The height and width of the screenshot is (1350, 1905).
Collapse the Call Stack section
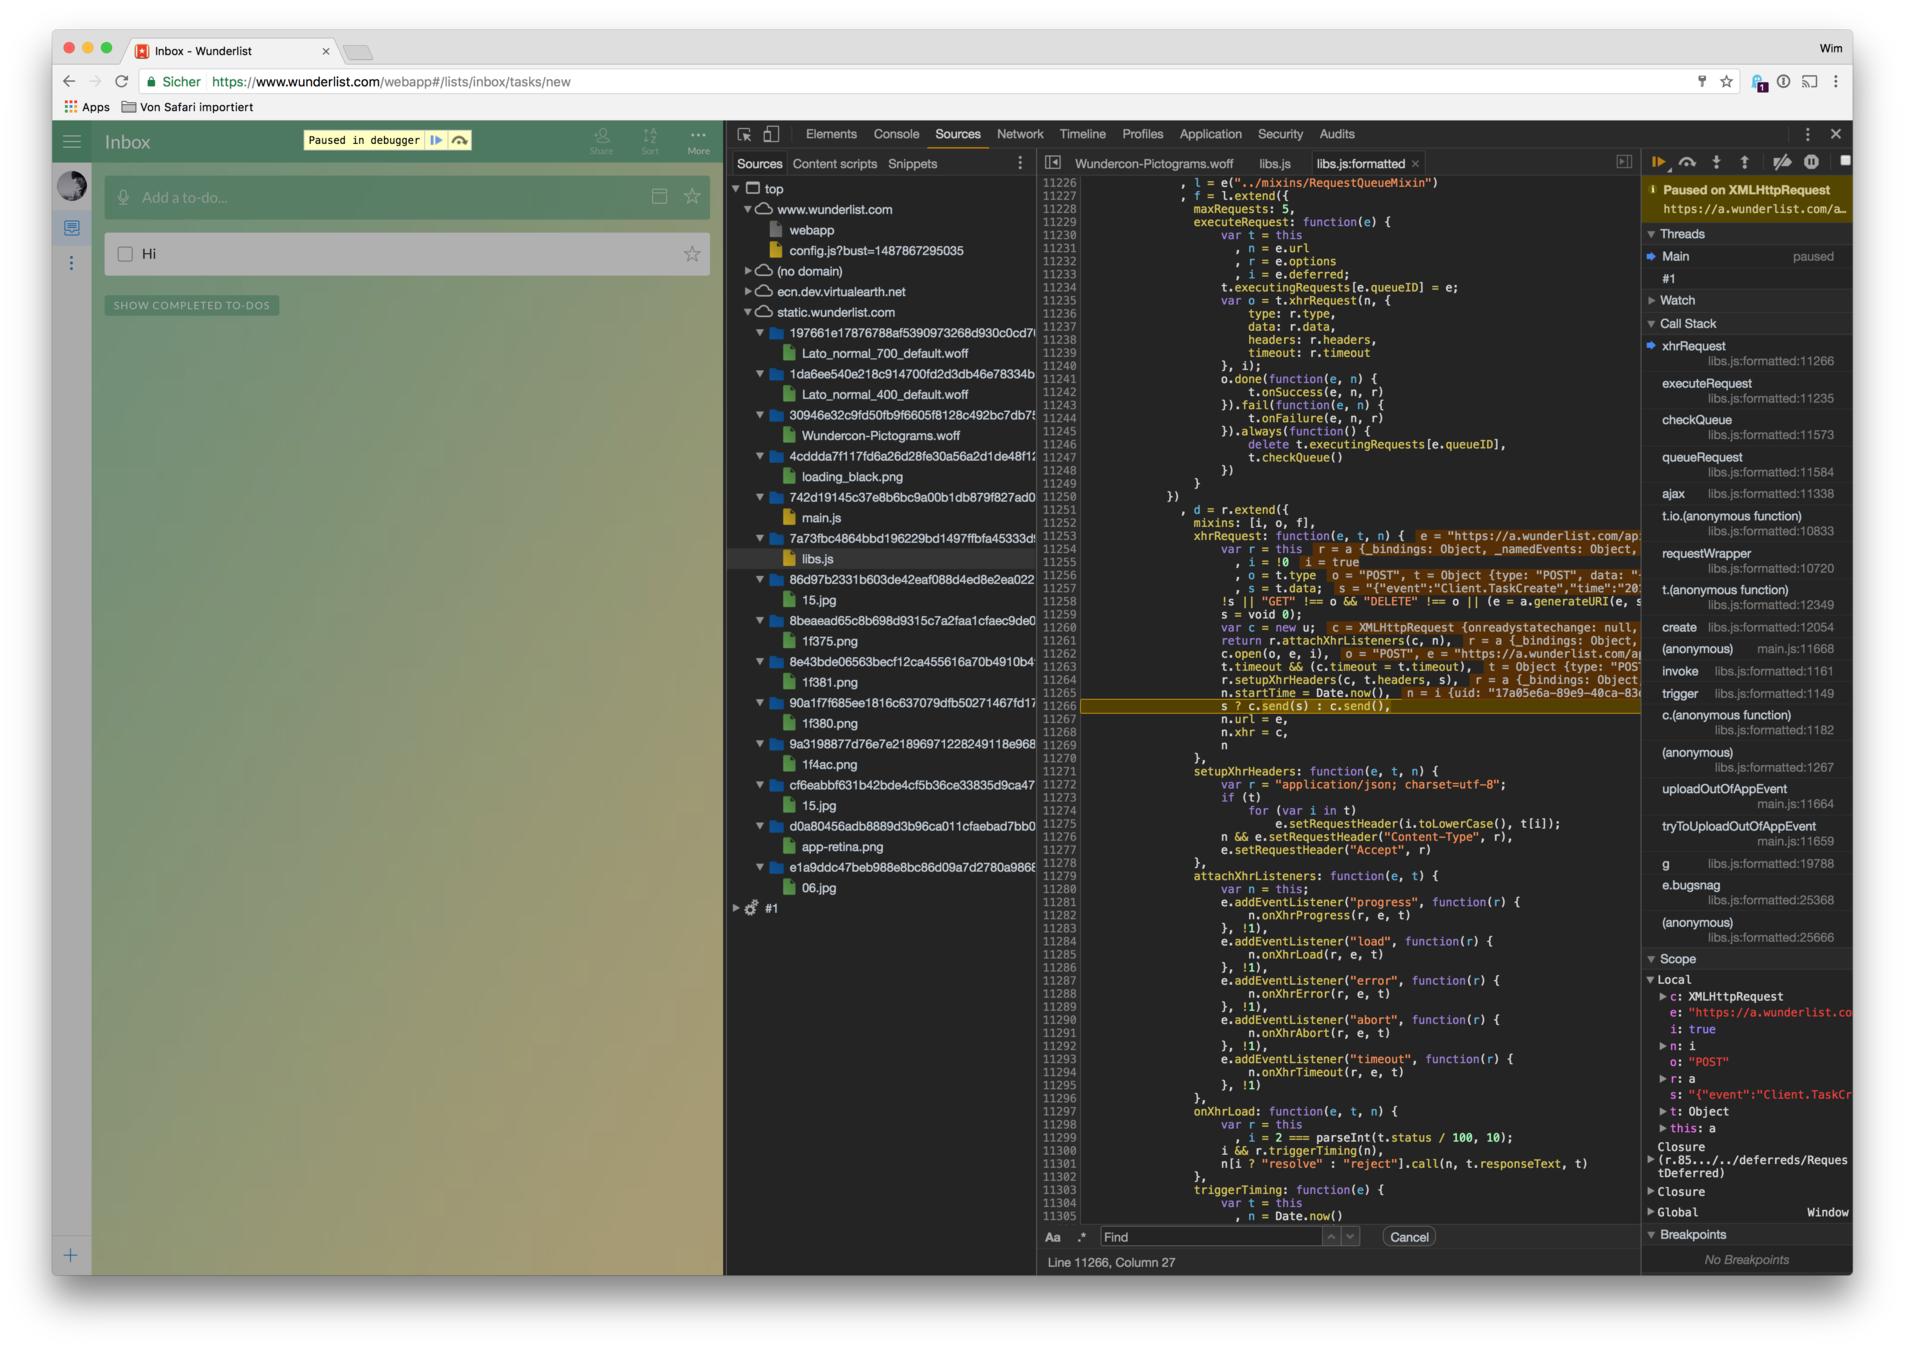1651,324
